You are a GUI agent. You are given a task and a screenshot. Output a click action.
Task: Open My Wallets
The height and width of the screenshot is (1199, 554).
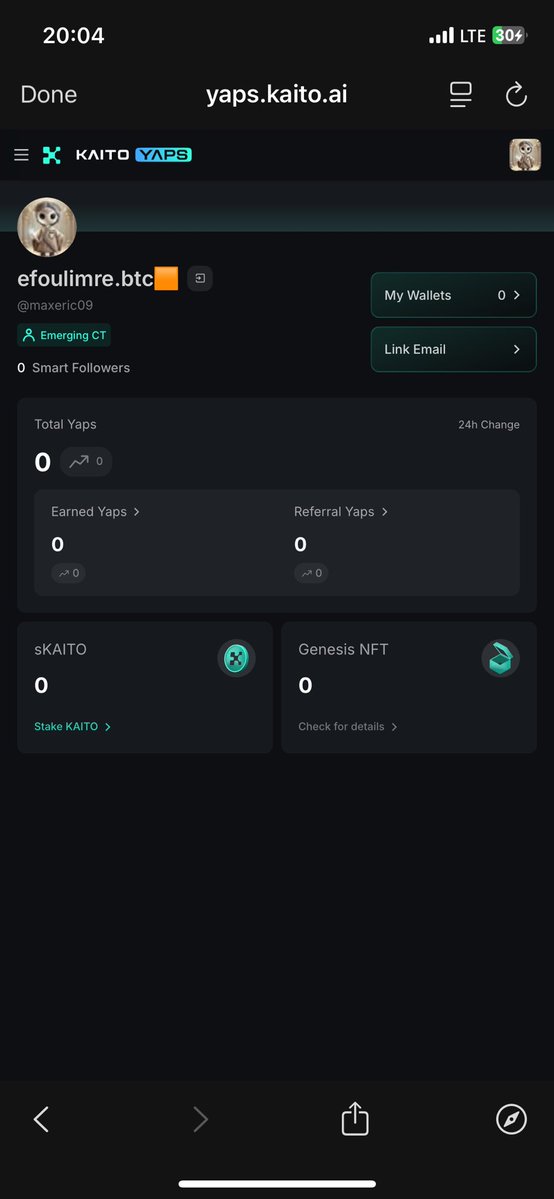454,295
